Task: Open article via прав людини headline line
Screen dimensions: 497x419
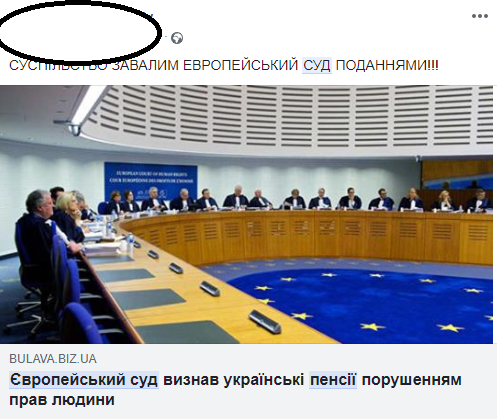Action: [x=62, y=399]
